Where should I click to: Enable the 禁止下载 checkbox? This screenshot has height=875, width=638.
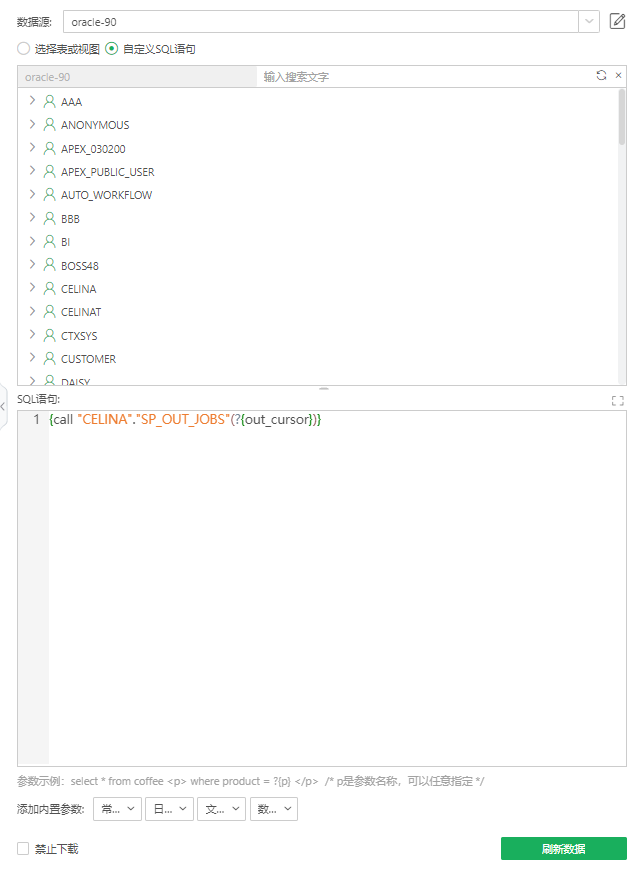[22, 848]
